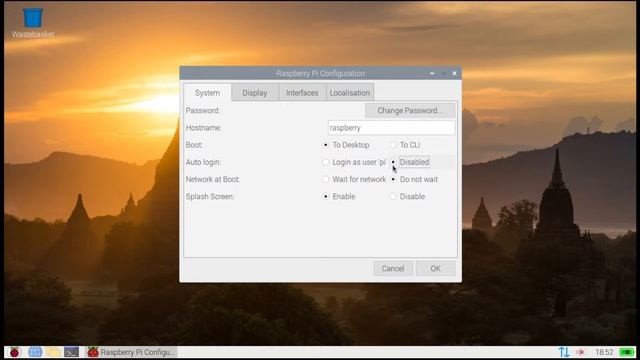The image size is (640, 360).
Task: Open the Wastebasket desktop icon
Action: pyautogui.click(x=33, y=23)
